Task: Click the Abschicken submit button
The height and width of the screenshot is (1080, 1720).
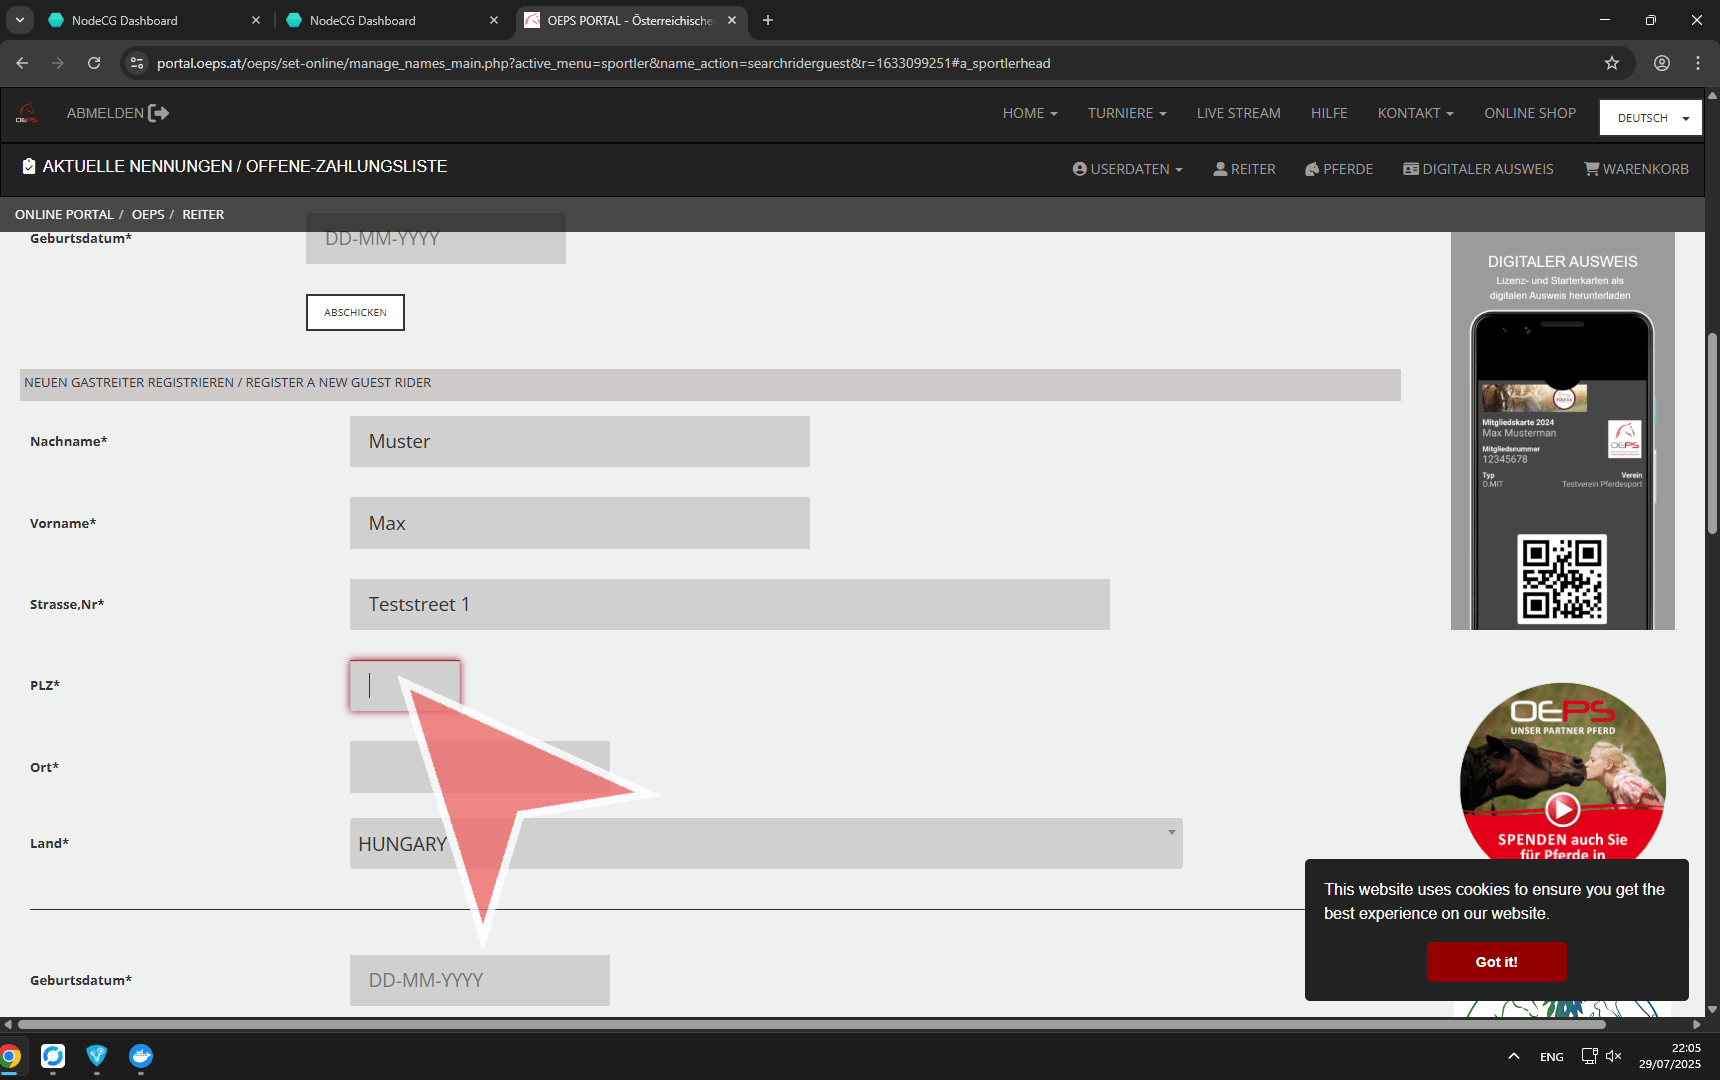Action: (x=355, y=312)
